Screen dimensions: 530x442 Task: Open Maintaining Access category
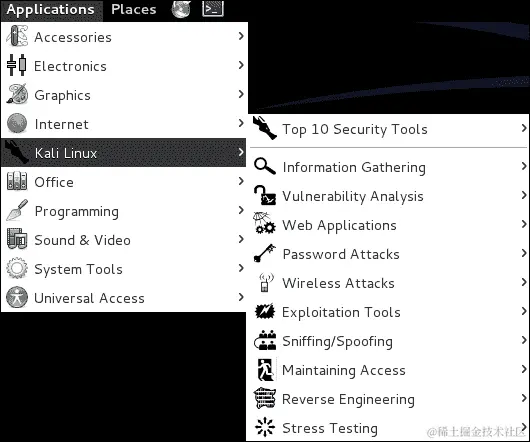(389, 370)
